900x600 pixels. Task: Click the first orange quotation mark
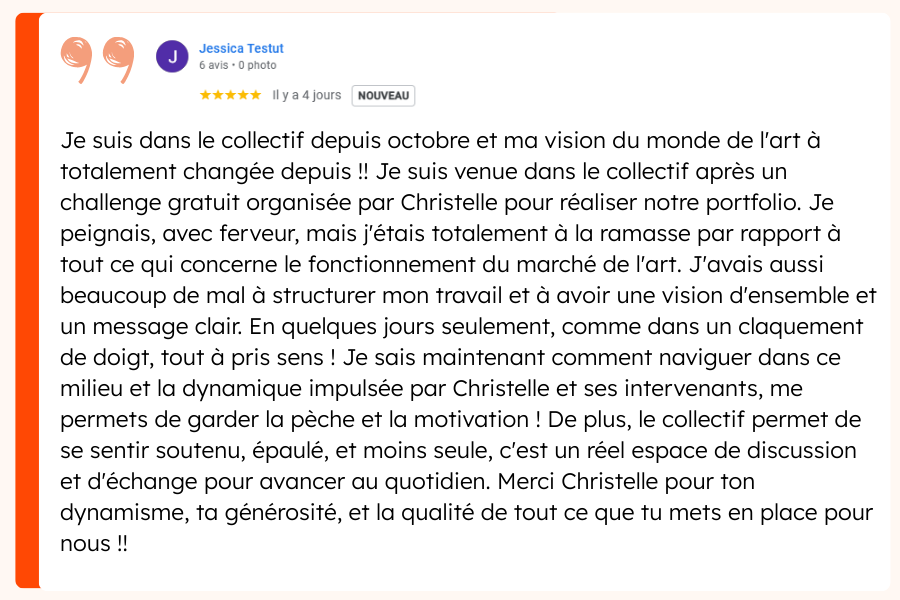[x=78, y=59]
